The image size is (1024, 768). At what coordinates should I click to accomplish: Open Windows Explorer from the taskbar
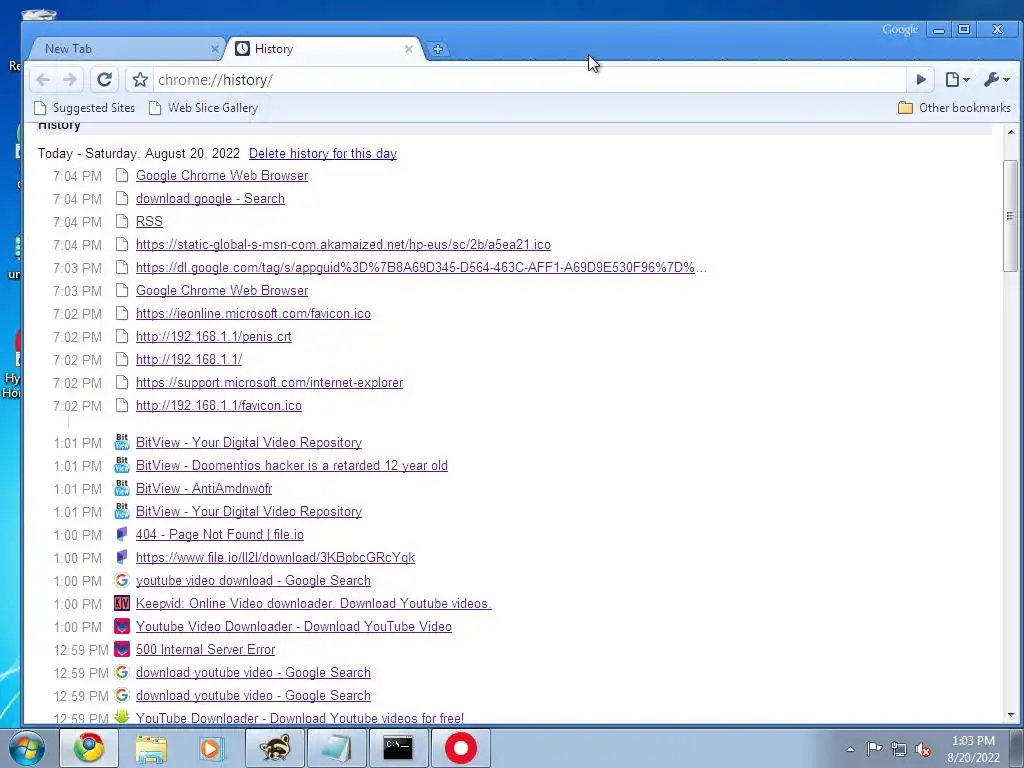151,748
